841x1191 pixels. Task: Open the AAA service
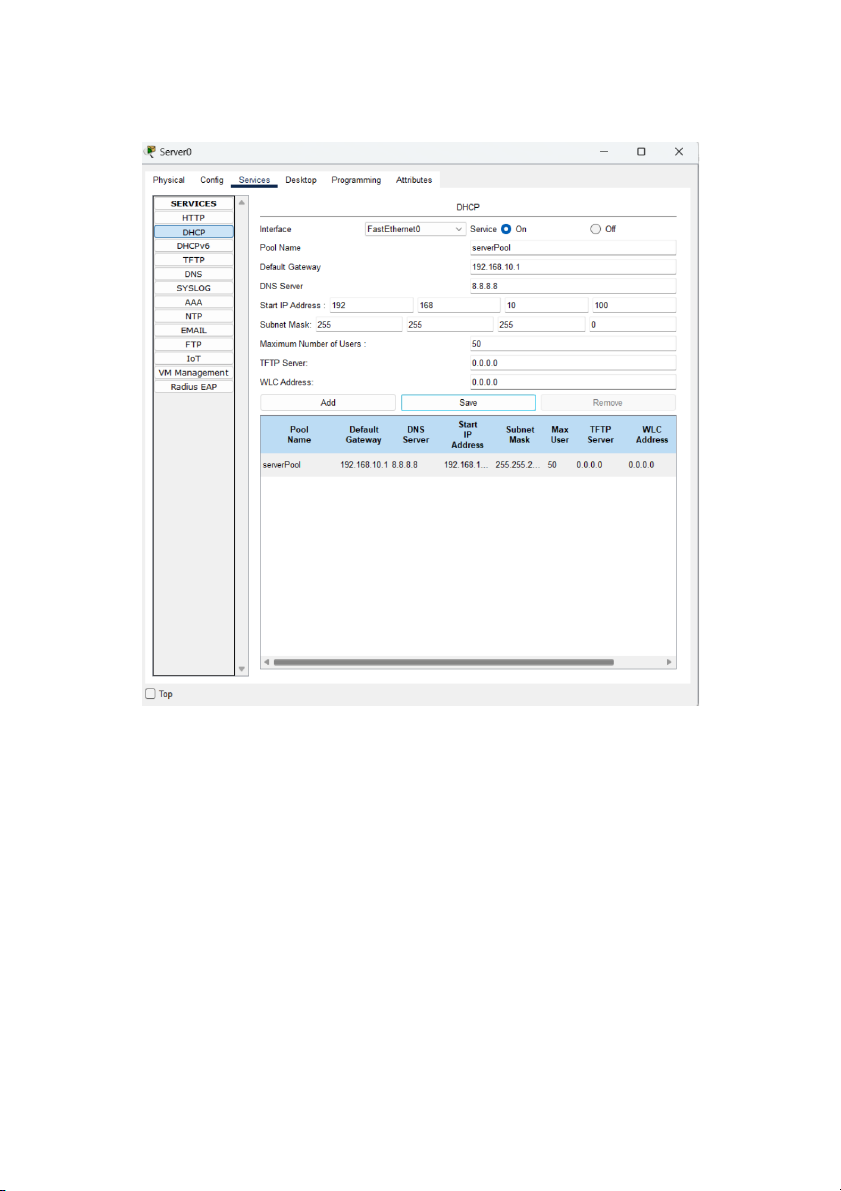194,302
